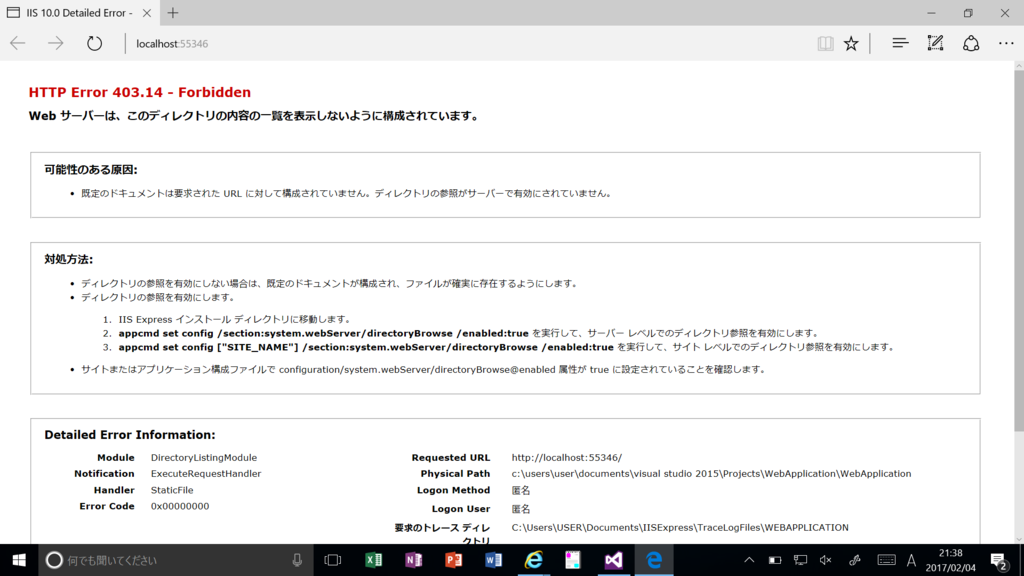Select the TraceLogFiles path value
This screenshot has height=576, width=1024.
coord(680,527)
